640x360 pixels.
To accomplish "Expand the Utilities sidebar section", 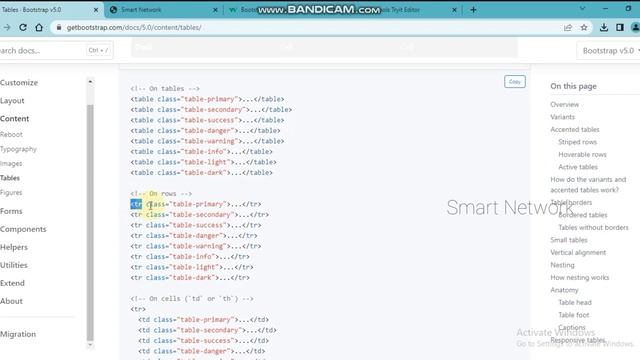I will (x=14, y=265).
